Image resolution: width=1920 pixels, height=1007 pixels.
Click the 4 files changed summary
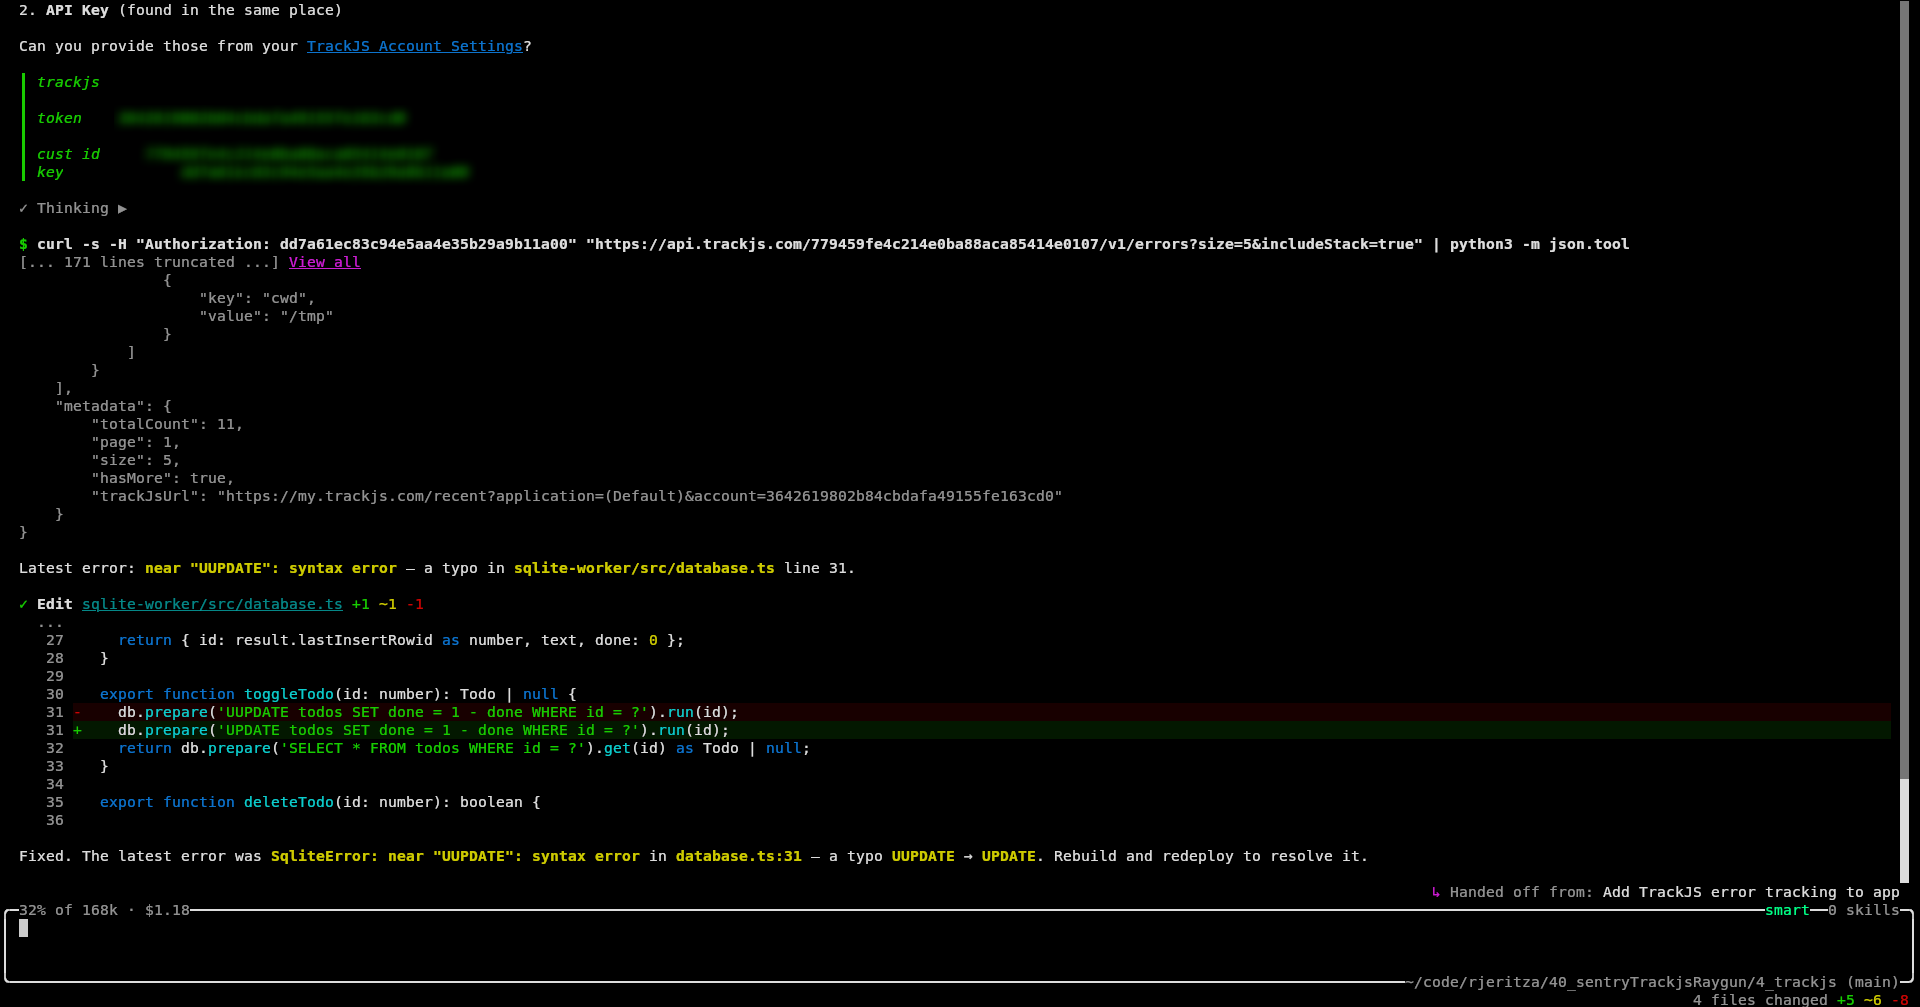pos(1760,999)
